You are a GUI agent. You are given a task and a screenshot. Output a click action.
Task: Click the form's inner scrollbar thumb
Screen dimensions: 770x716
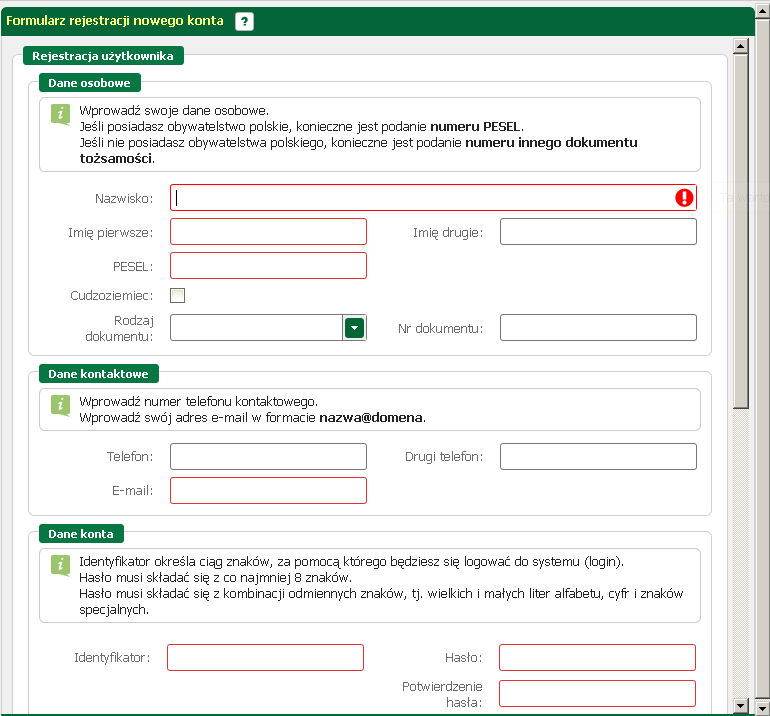pos(741,231)
